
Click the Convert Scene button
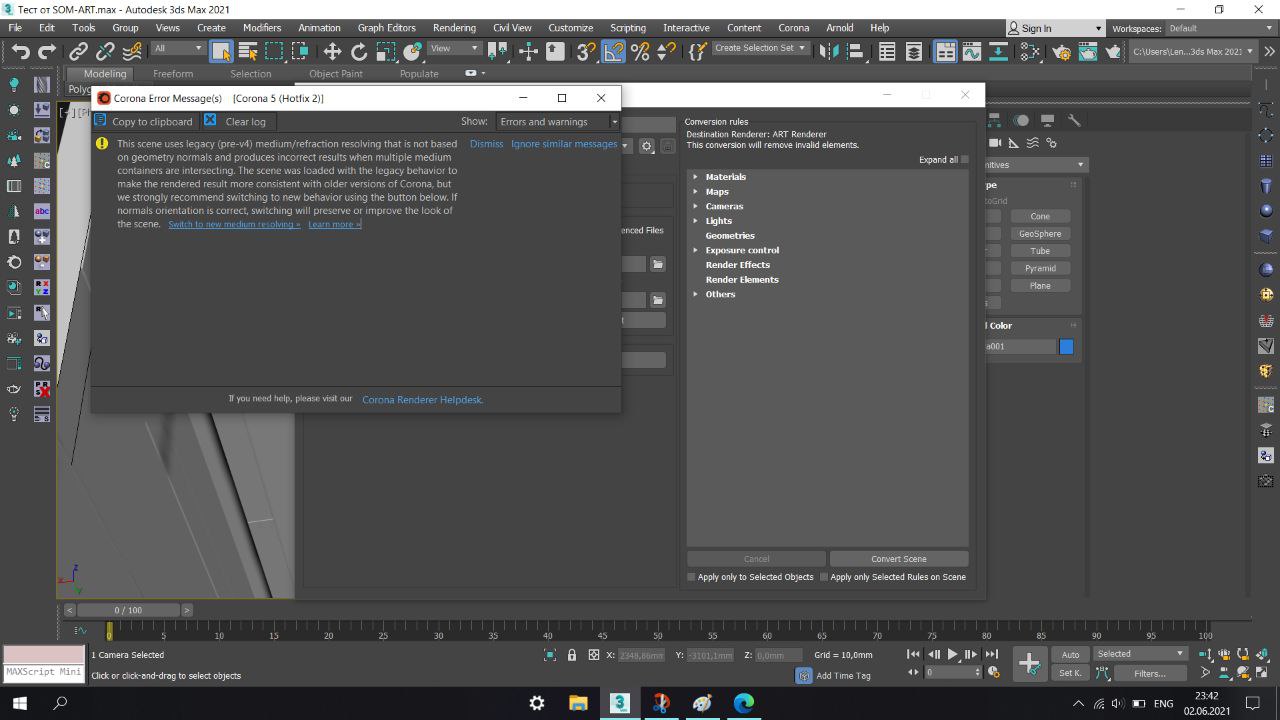point(899,559)
